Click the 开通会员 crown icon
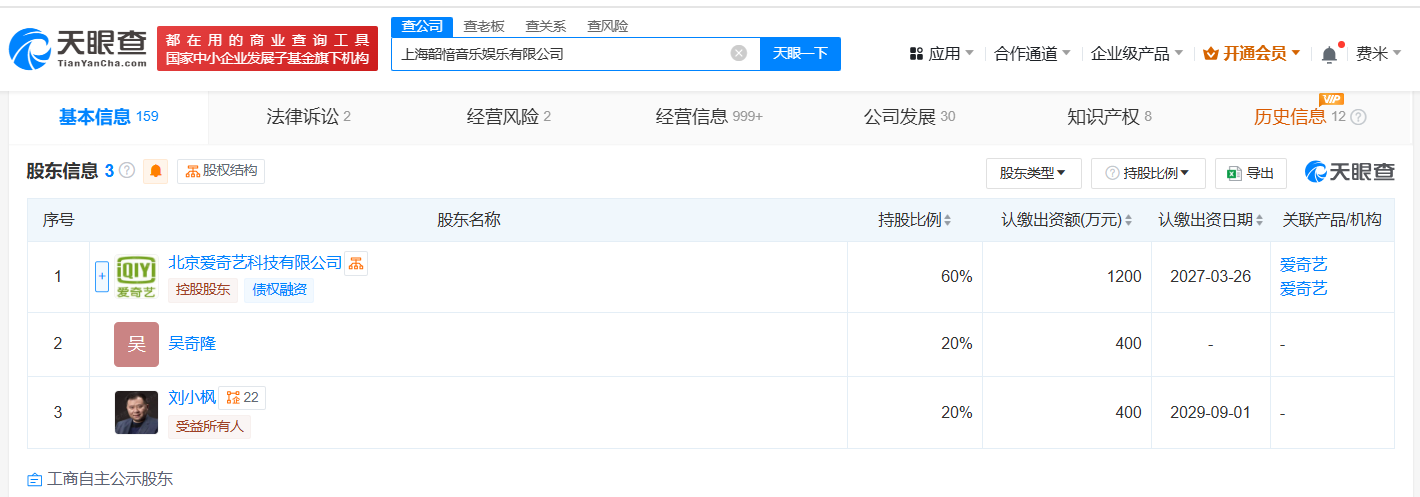The width and height of the screenshot is (1420, 497). click(1209, 54)
